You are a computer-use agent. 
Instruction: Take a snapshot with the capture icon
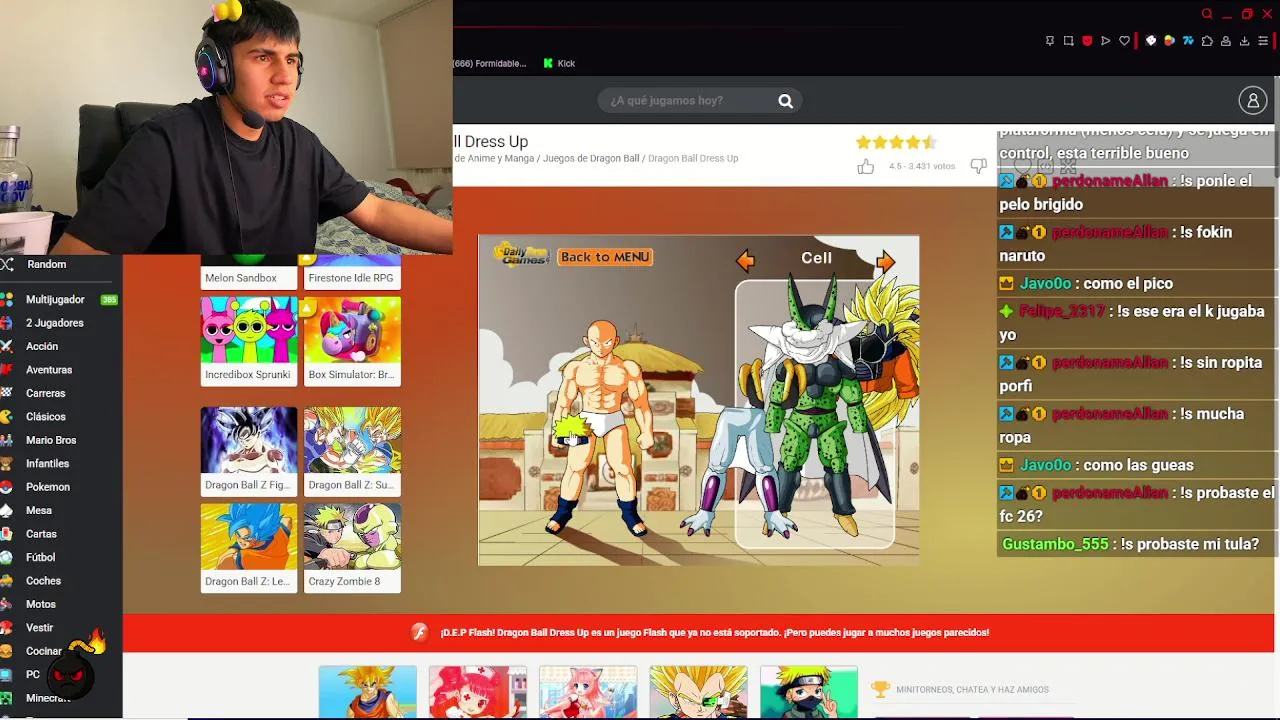pyautogui.click(x=1068, y=41)
